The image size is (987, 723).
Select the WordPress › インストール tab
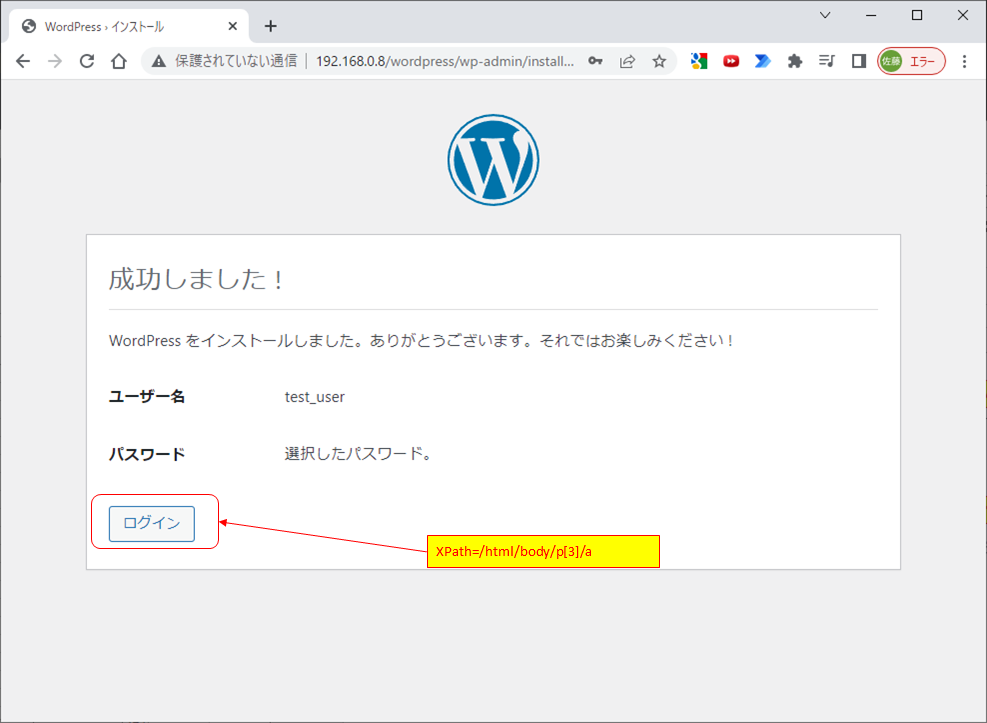click(x=129, y=26)
